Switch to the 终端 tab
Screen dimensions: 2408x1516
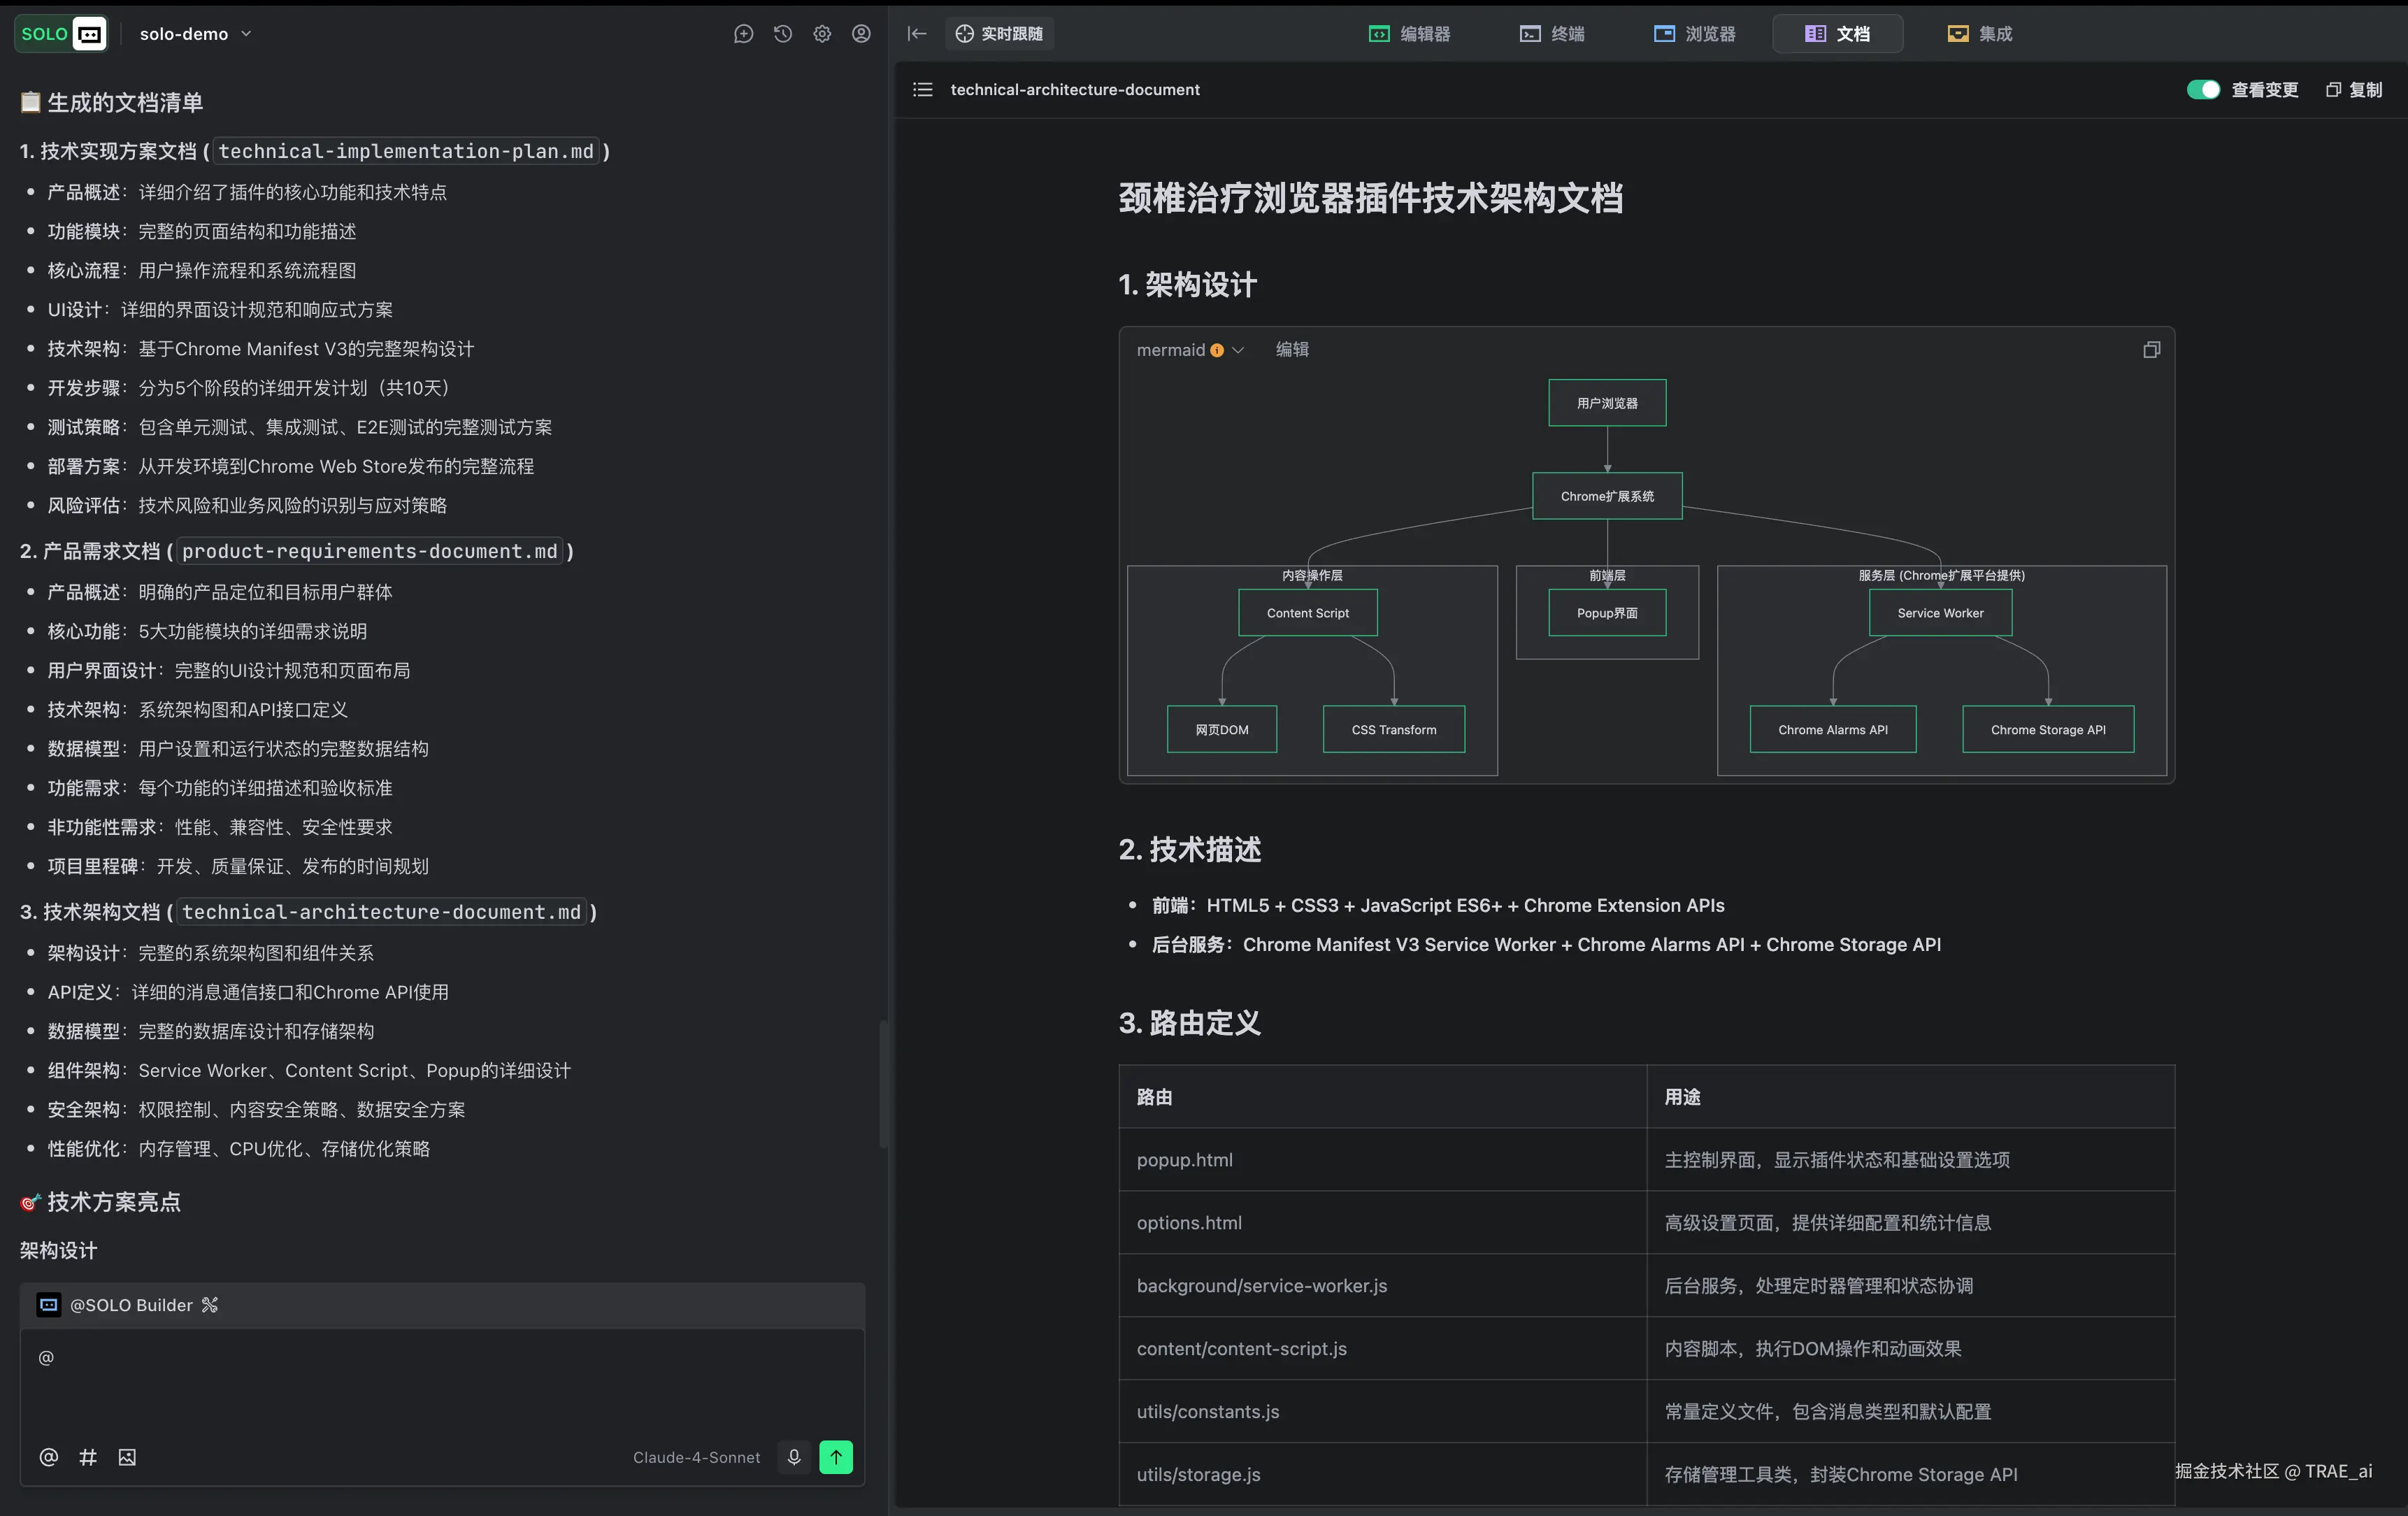[x=1553, y=34]
